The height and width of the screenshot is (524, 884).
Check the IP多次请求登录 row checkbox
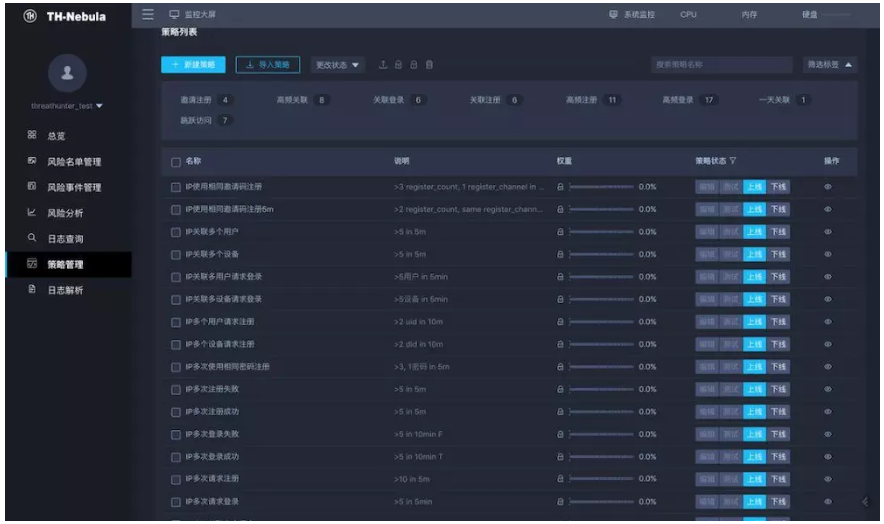(x=175, y=502)
